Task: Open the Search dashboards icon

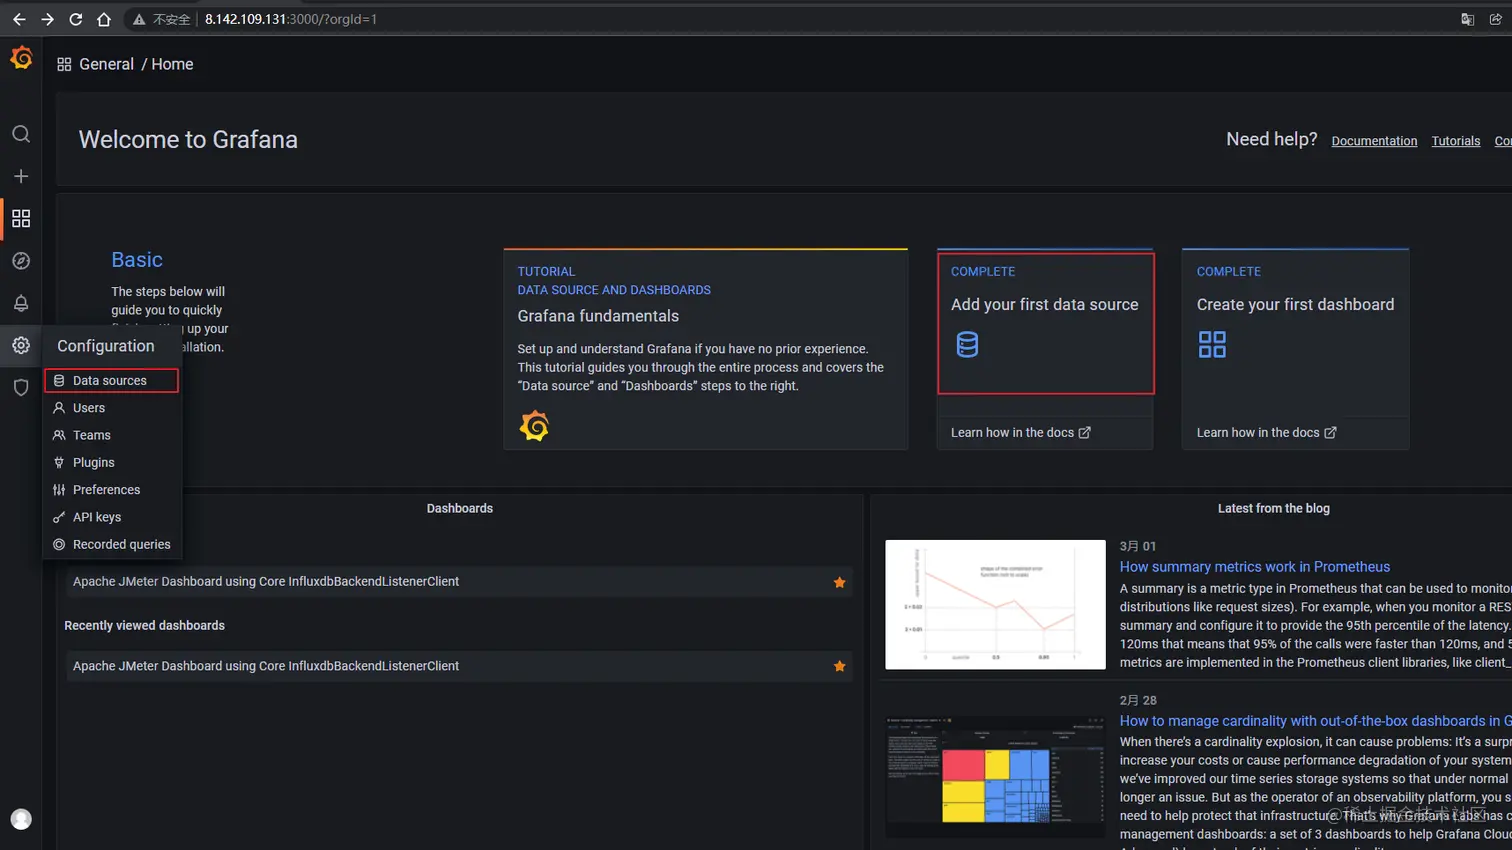Action: (21, 133)
